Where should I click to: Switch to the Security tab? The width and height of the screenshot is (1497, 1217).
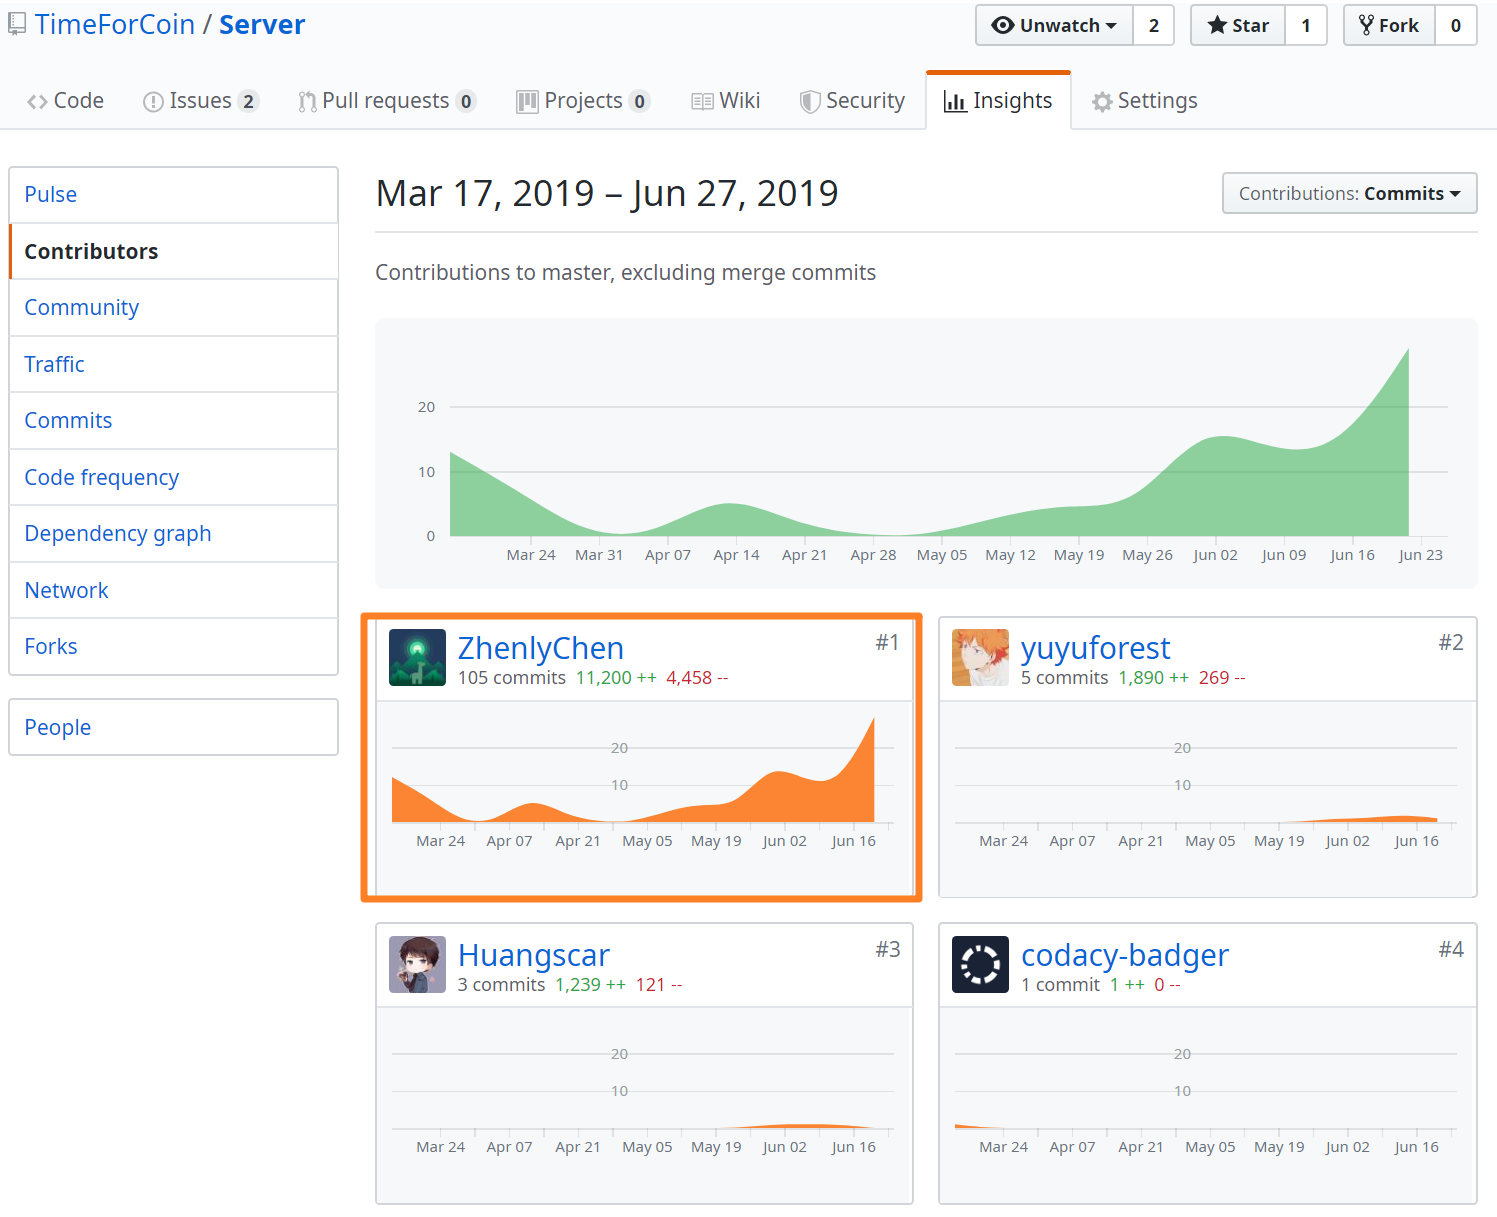point(852,101)
